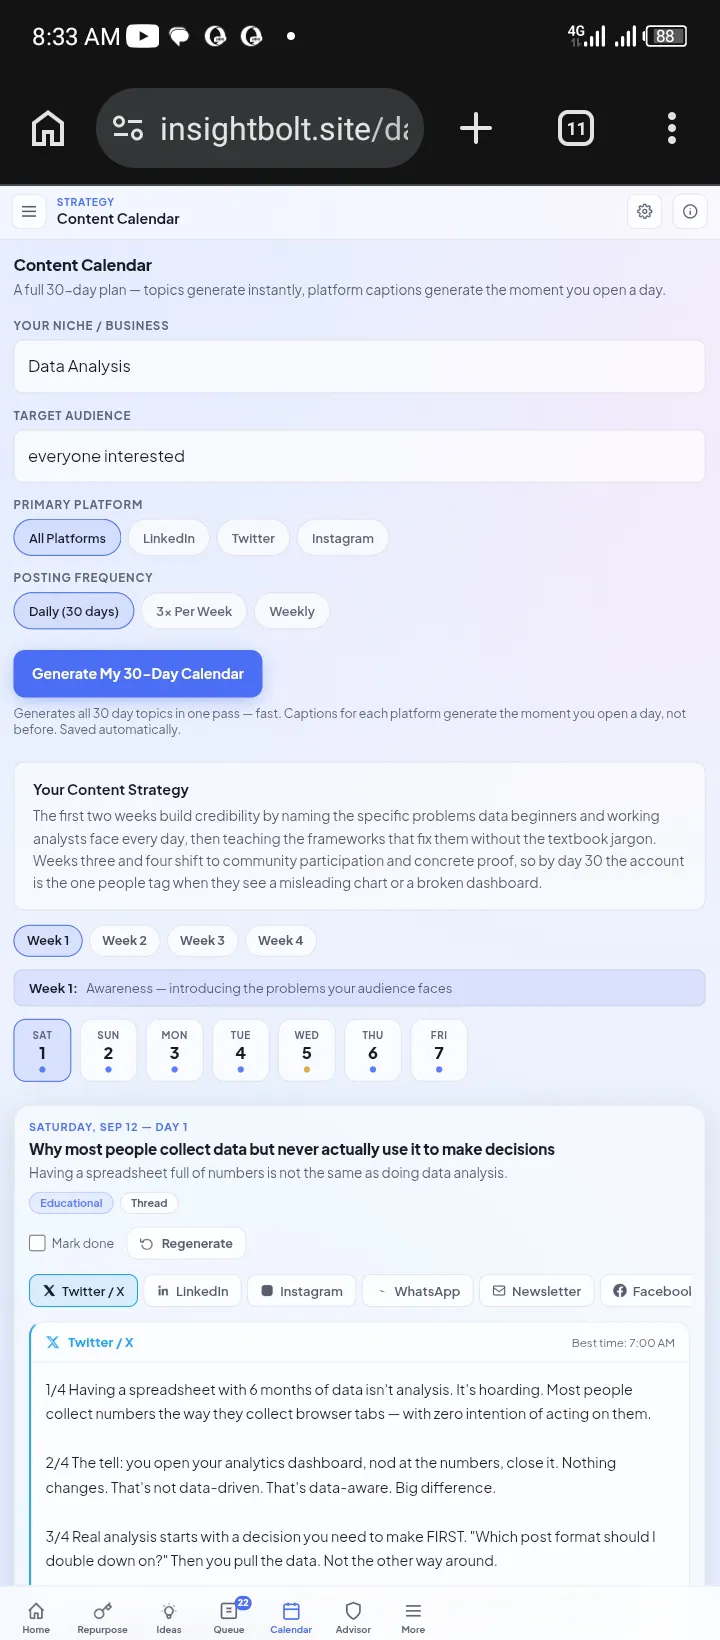Click the Regenerate button

pyautogui.click(x=186, y=1243)
